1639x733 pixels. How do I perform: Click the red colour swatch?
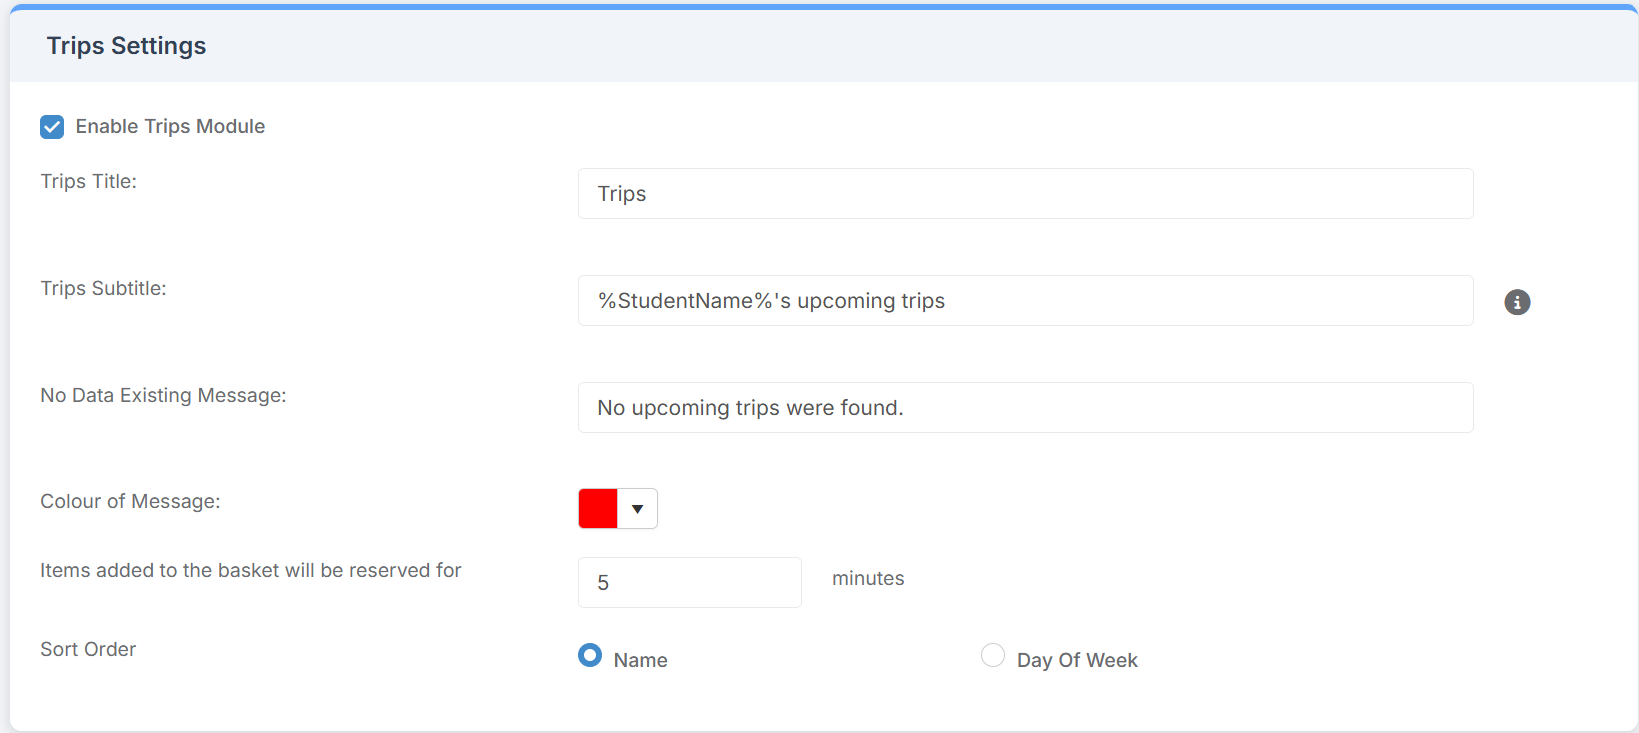[598, 509]
